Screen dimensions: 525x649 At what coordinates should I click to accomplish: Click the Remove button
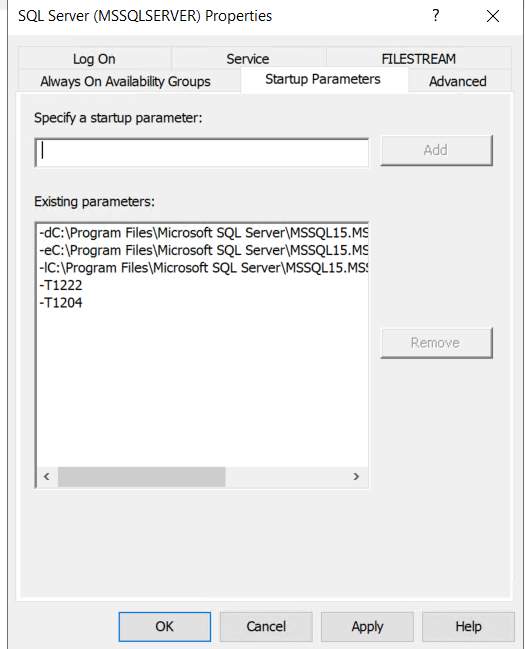(436, 343)
